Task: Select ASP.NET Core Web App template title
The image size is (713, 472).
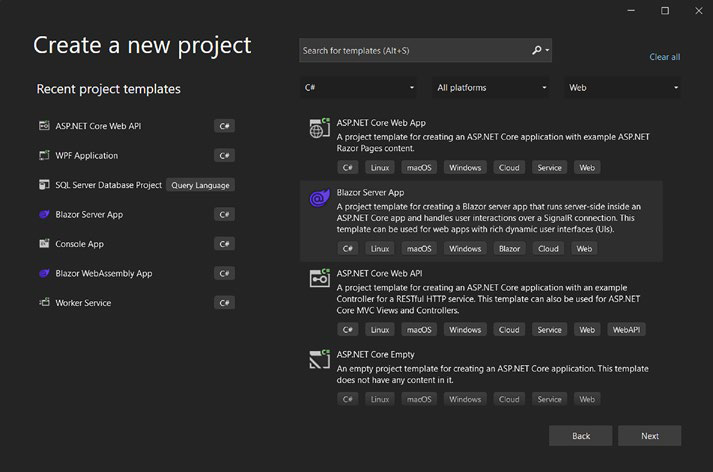Action: tap(381, 123)
